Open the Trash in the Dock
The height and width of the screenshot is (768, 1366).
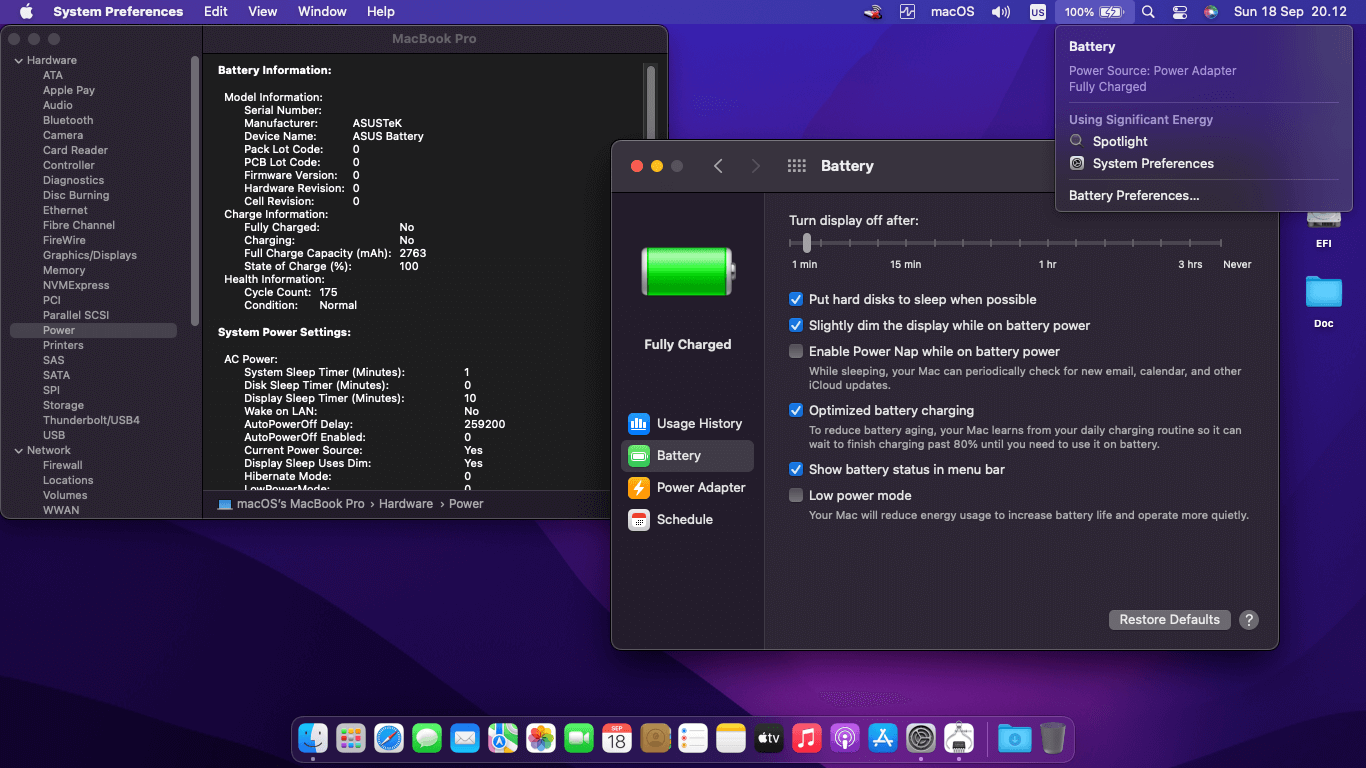click(x=1053, y=739)
